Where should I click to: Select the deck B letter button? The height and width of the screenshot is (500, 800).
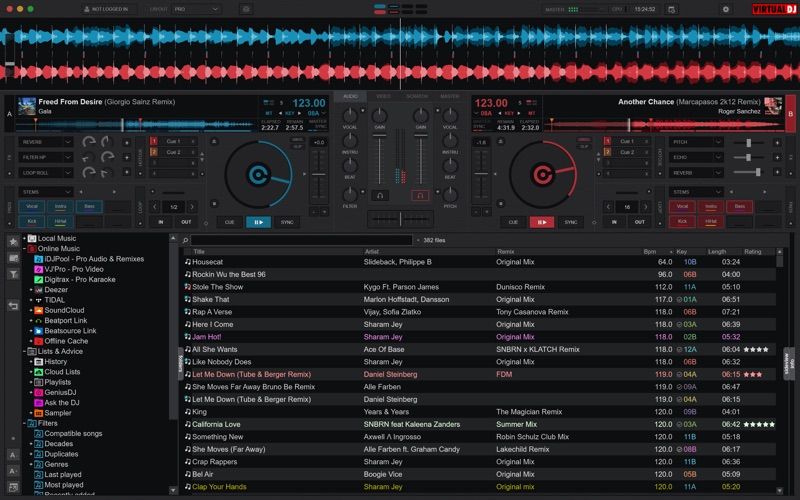tap(791, 114)
